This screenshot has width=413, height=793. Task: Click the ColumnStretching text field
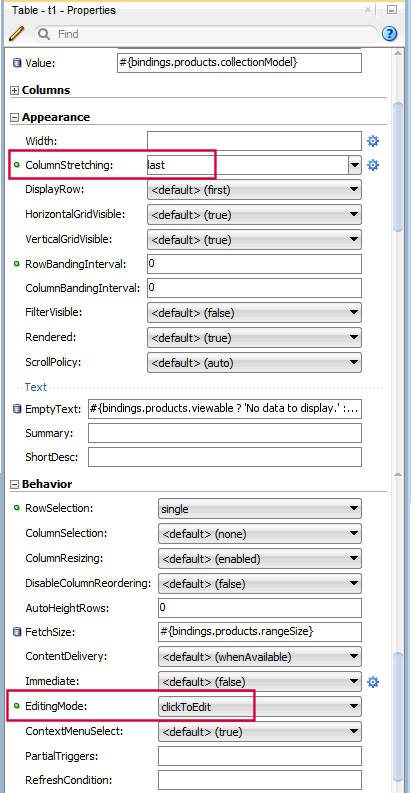pos(247,165)
